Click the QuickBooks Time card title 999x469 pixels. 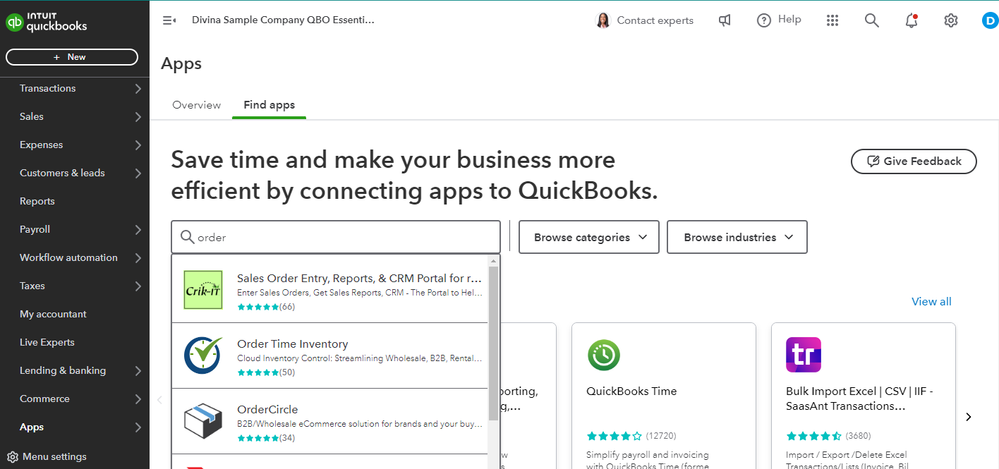click(631, 391)
